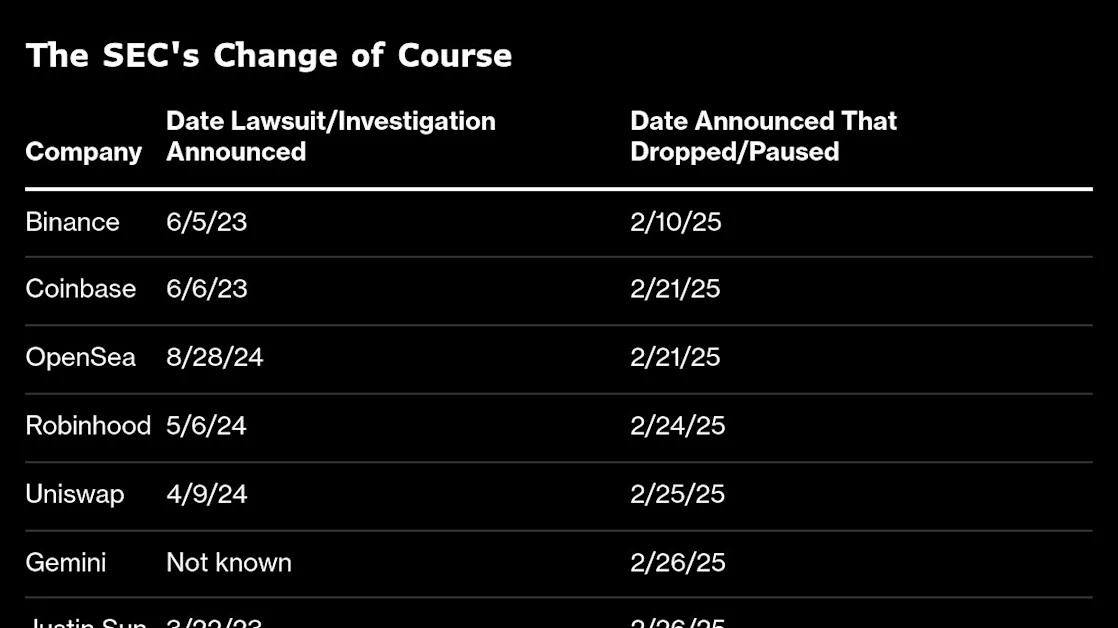Click the Date Announced That Dropped/Paused header

tap(763, 136)
